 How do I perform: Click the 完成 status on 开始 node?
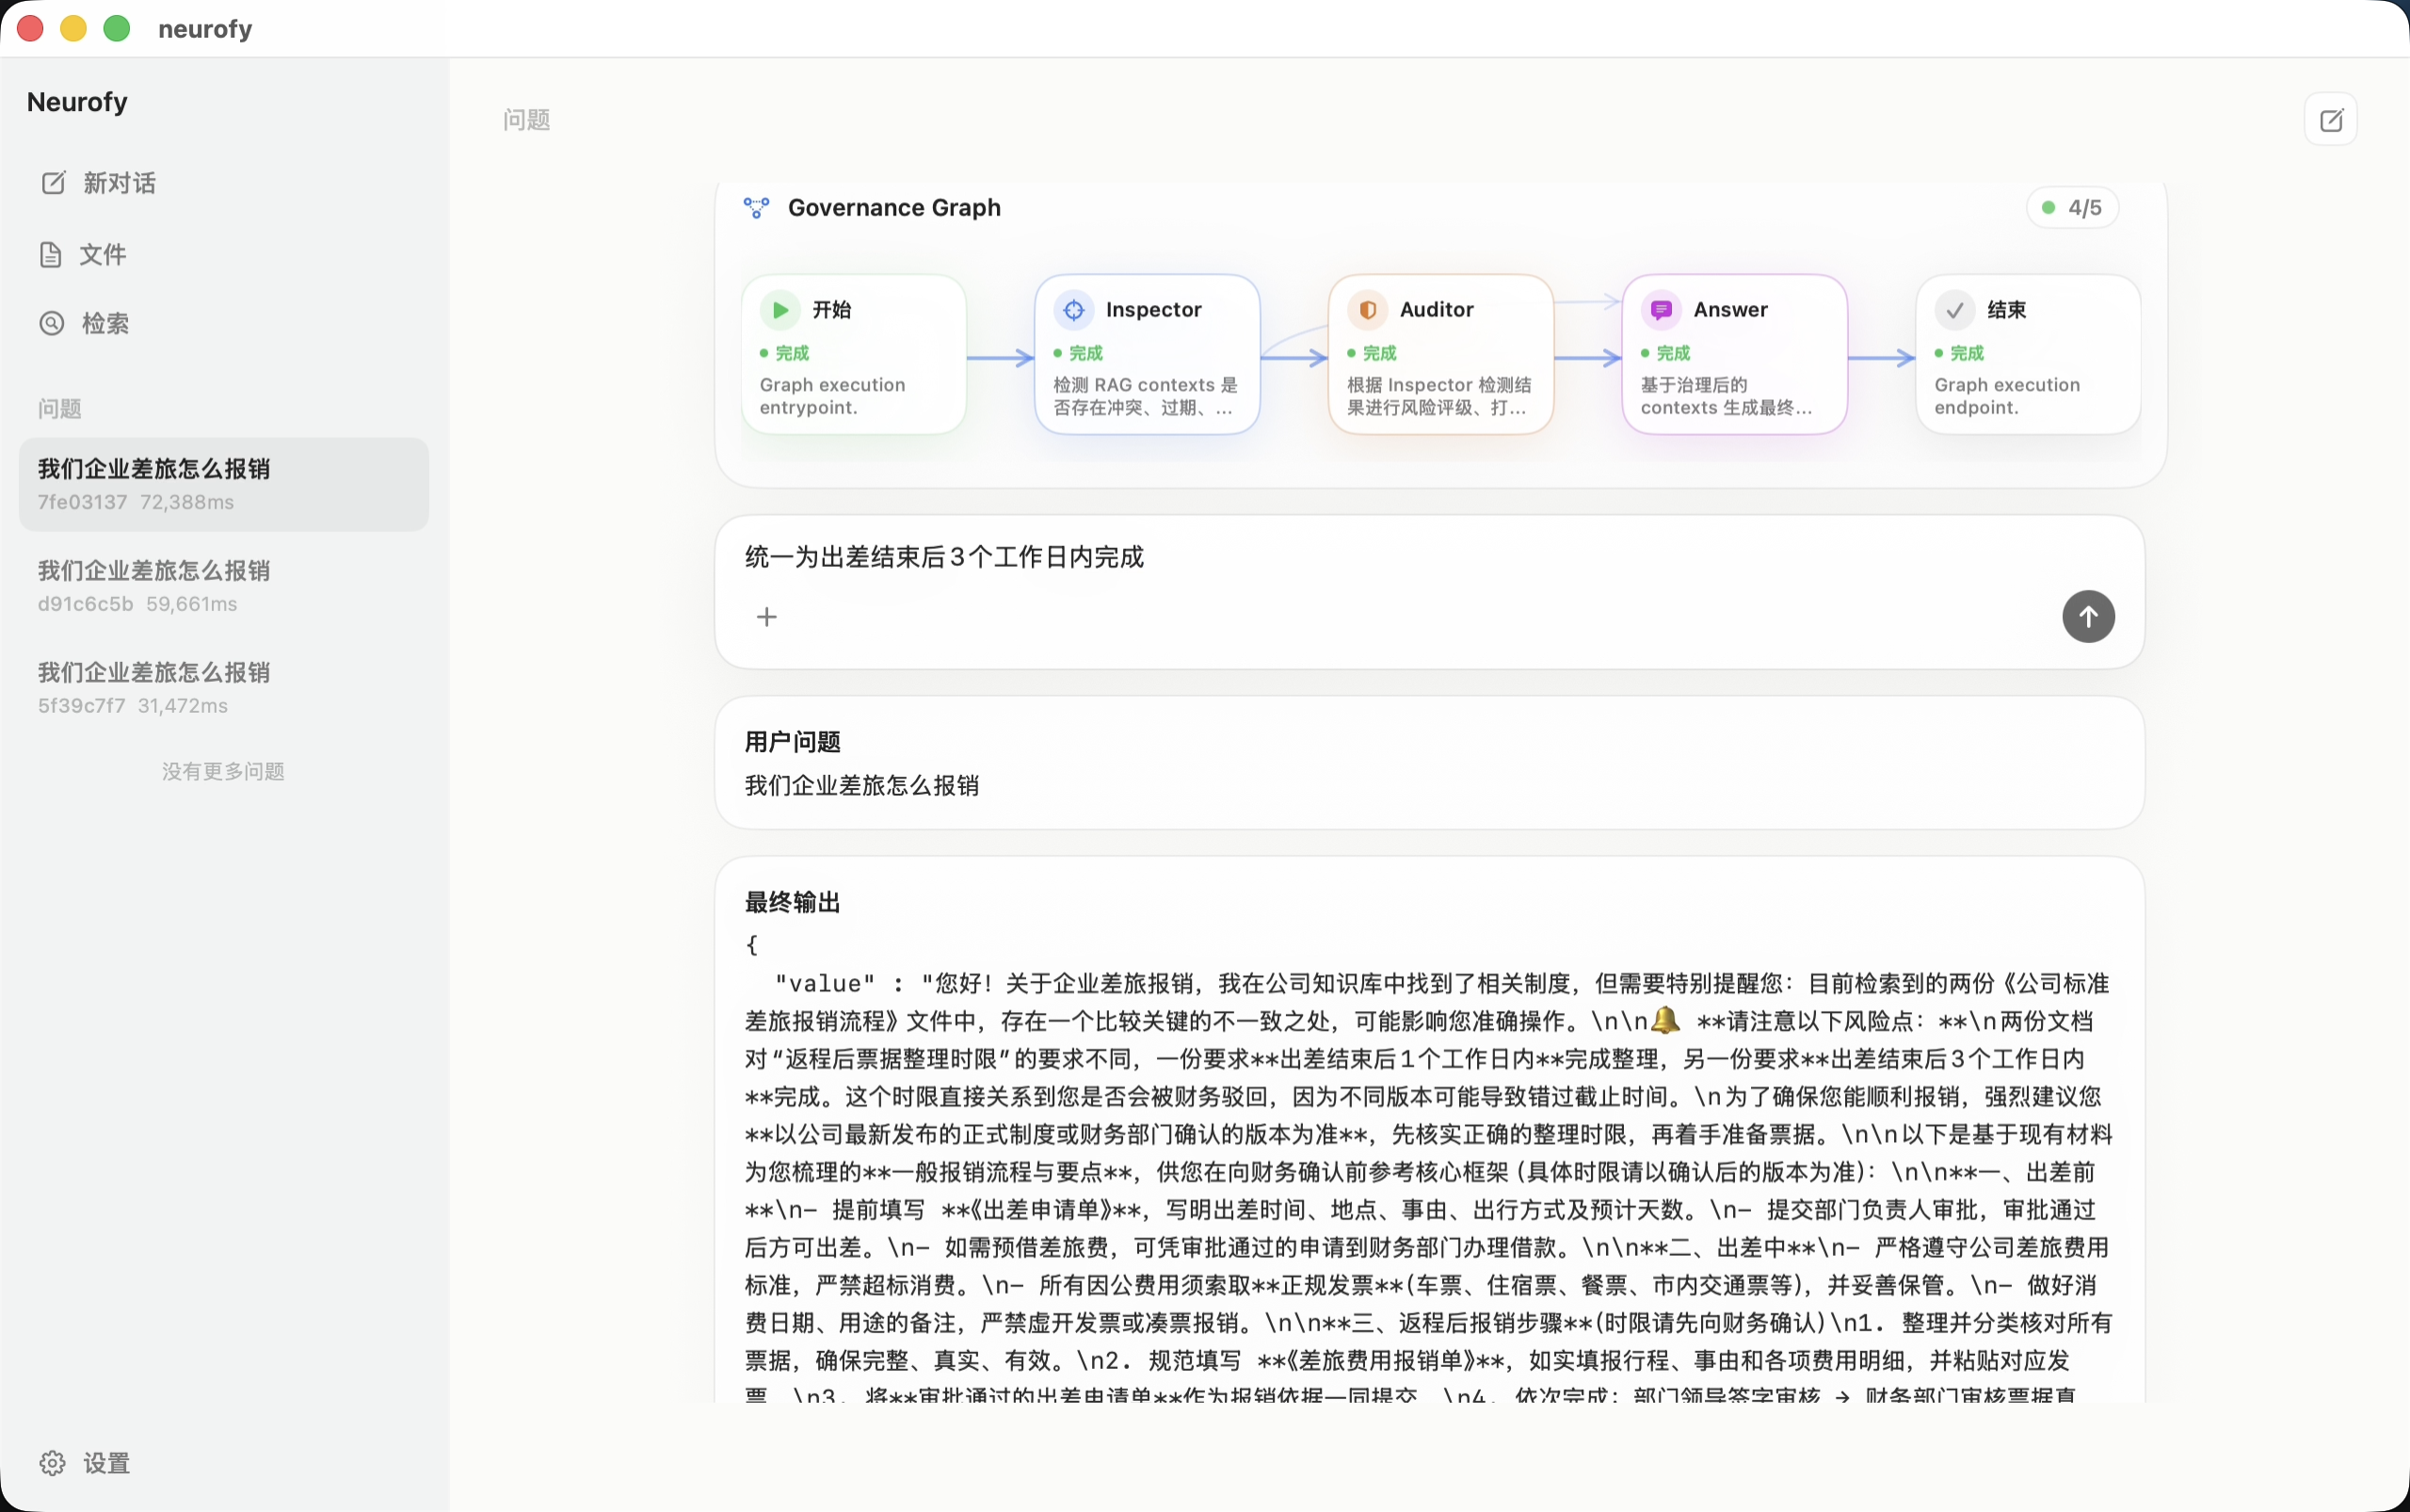pos(785,353)
